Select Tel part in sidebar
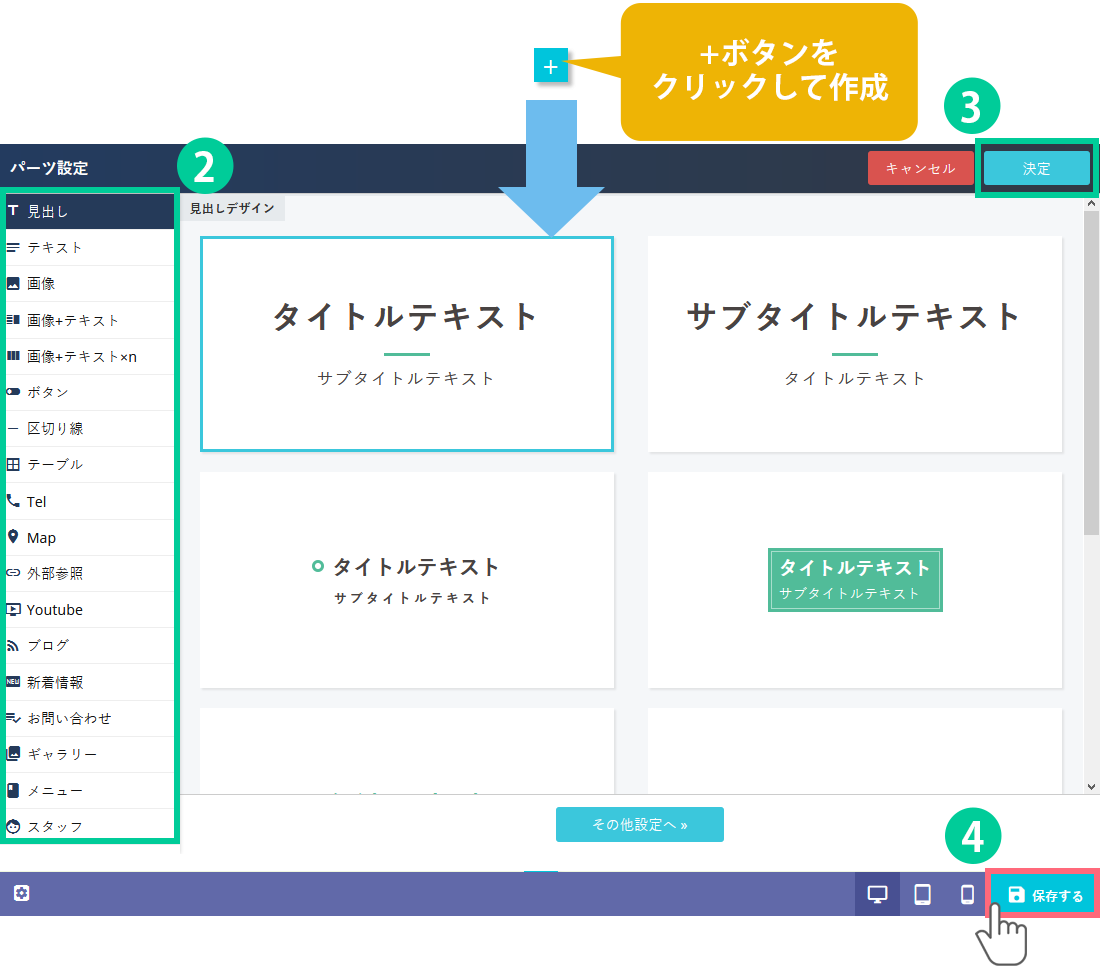Screen dimensions: 1100x966 click(36, 502)
